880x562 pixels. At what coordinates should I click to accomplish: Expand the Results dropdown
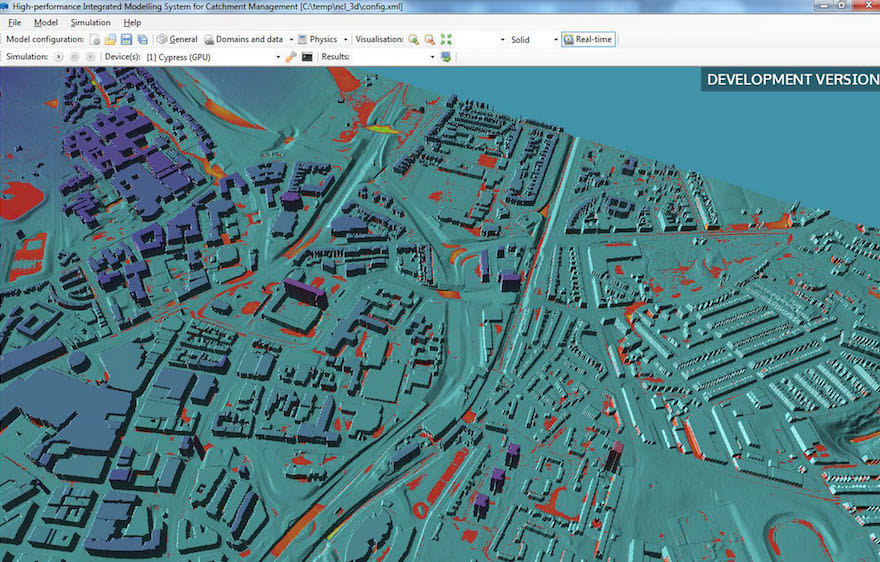click(432, 57)
